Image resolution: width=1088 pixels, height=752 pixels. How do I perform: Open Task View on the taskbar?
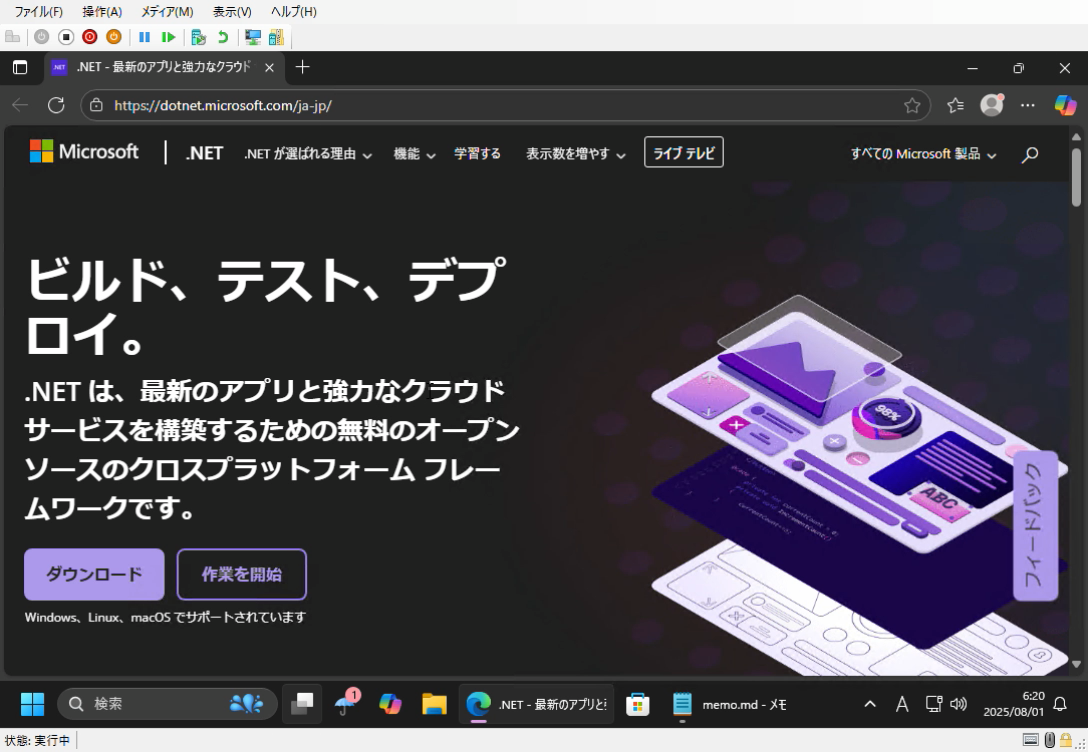[302, 704]
